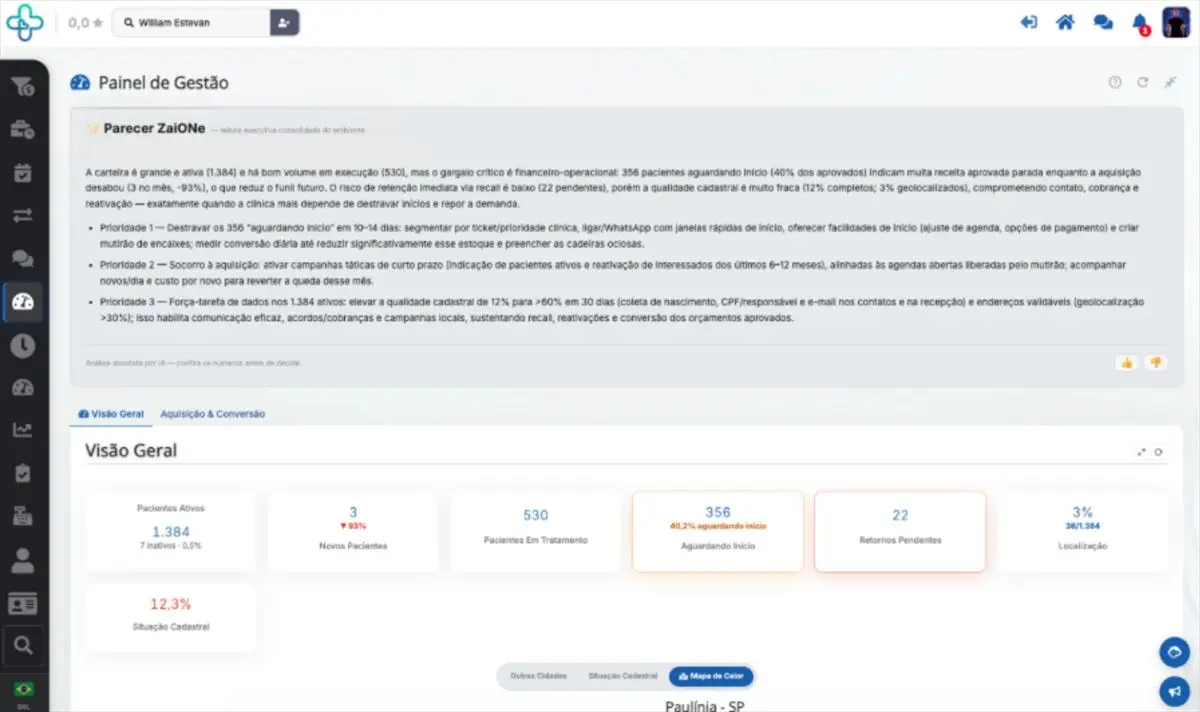The height and width of the screenshot is (712, 1200).
Task: Click the Mapa de Calor button
Action: [712, 676]
